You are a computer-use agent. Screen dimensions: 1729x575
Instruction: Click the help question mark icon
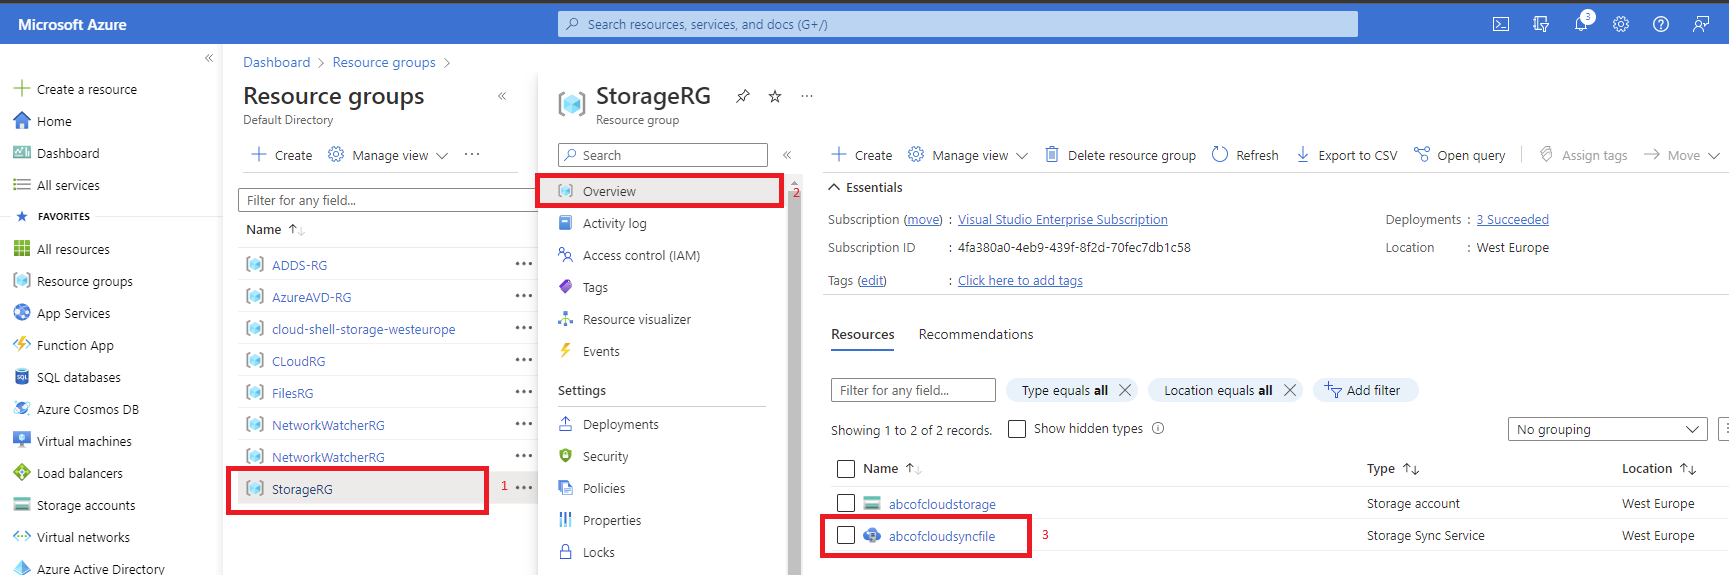[1661, 24]
